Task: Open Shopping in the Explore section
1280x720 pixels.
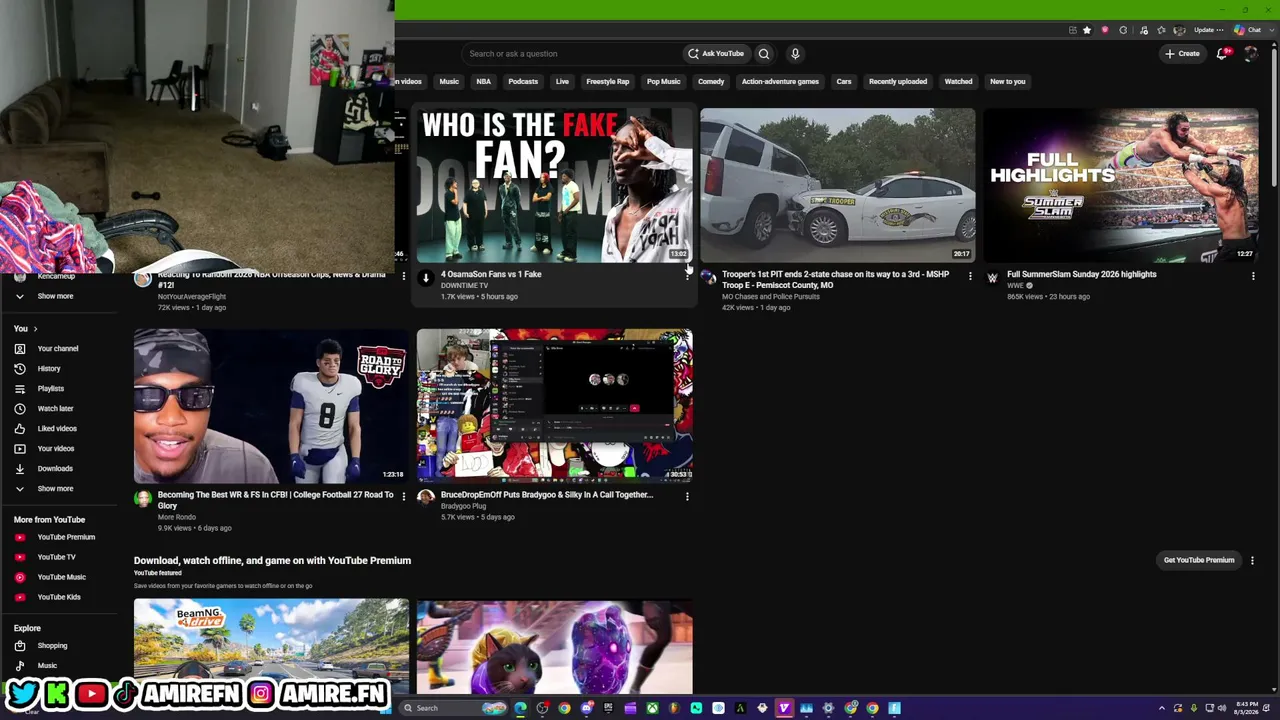Action: click(52, 645)
